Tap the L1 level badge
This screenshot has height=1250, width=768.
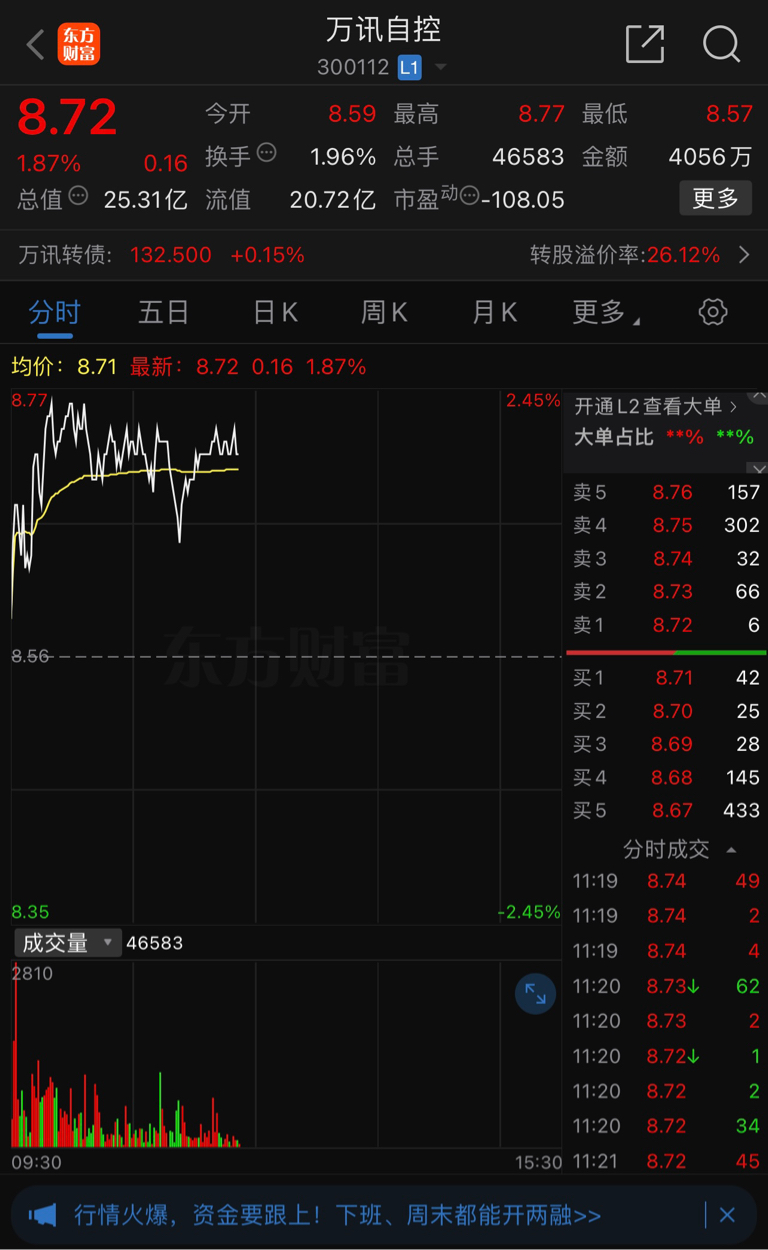(409, 68)
